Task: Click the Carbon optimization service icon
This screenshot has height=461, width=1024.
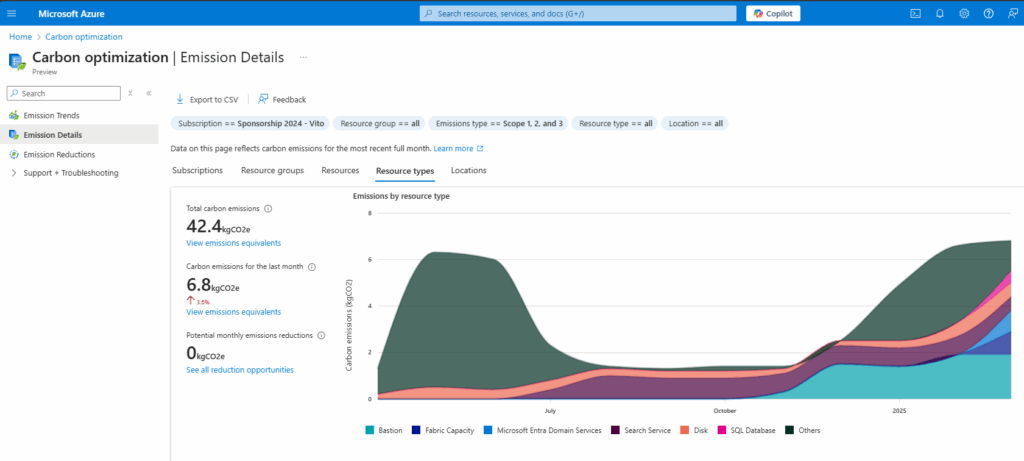Action: (17, 61)
